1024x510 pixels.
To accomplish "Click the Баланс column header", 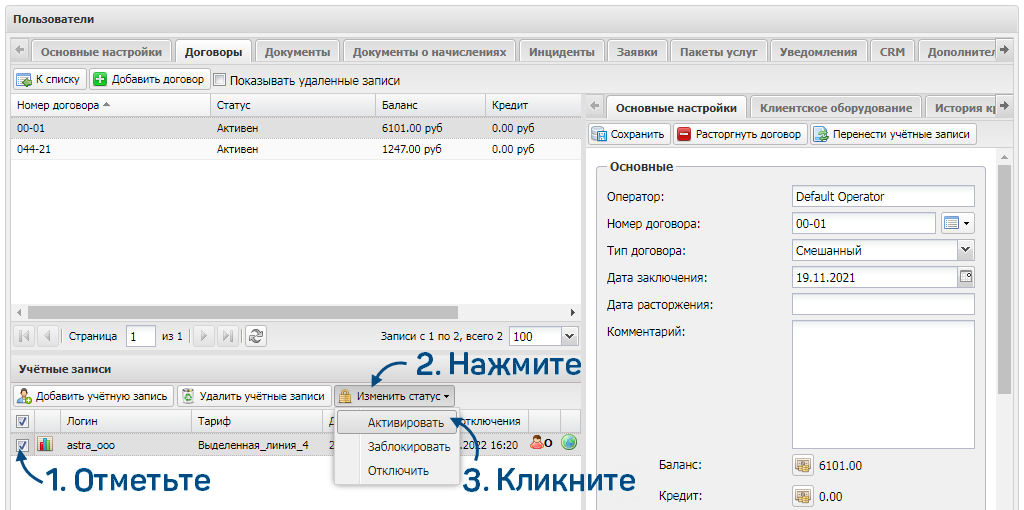I will (430, 104).
